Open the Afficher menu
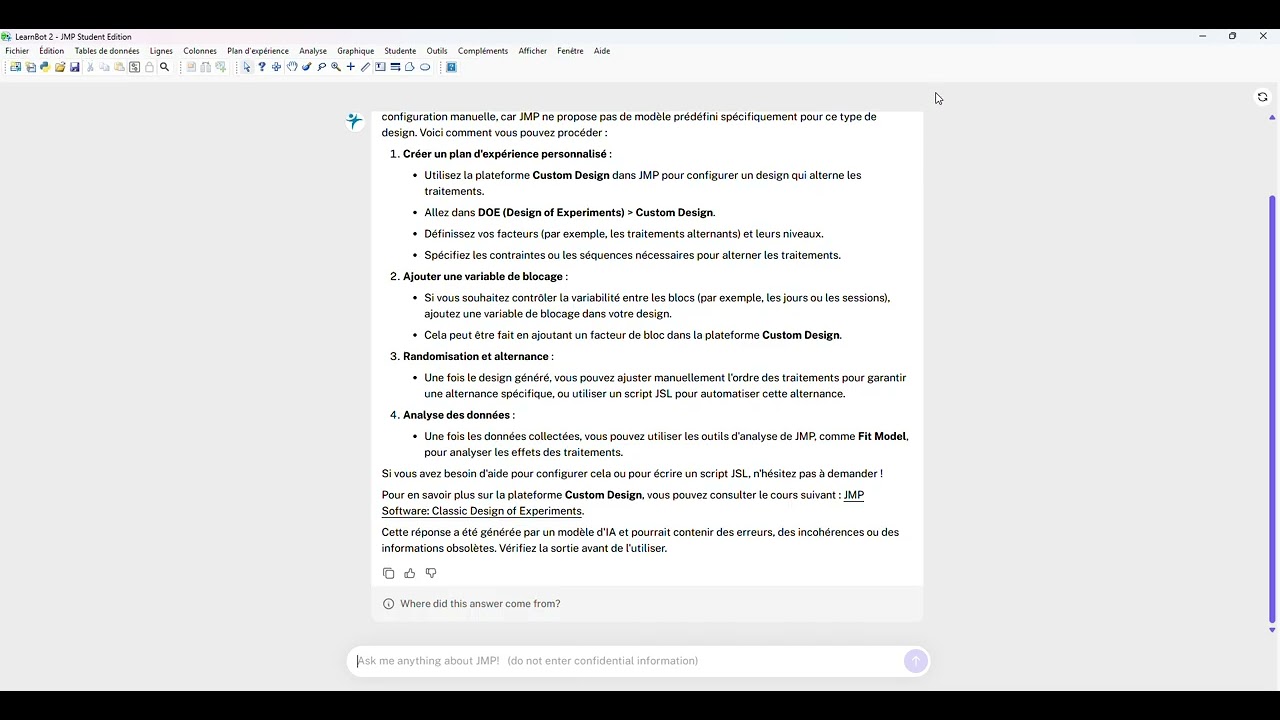The width and height of the screenshot is (1280, 720). [x=533, y=51]
